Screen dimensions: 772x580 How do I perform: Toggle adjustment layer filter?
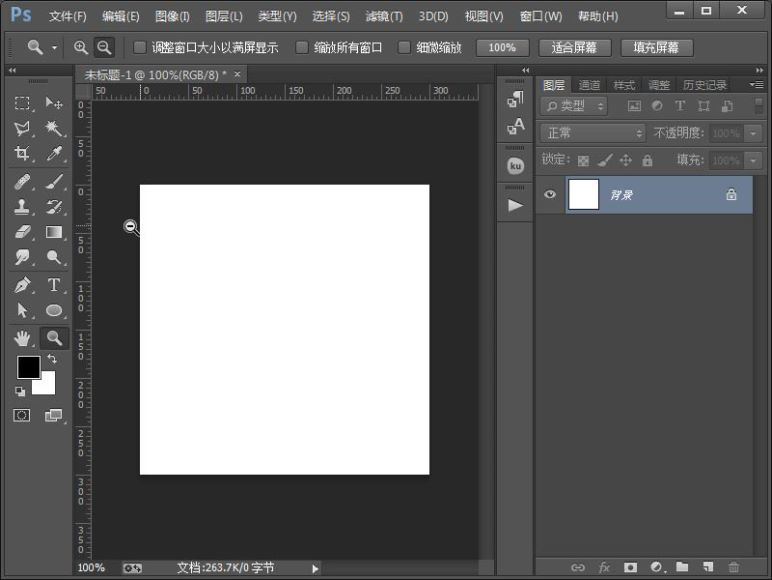(657, 106)
